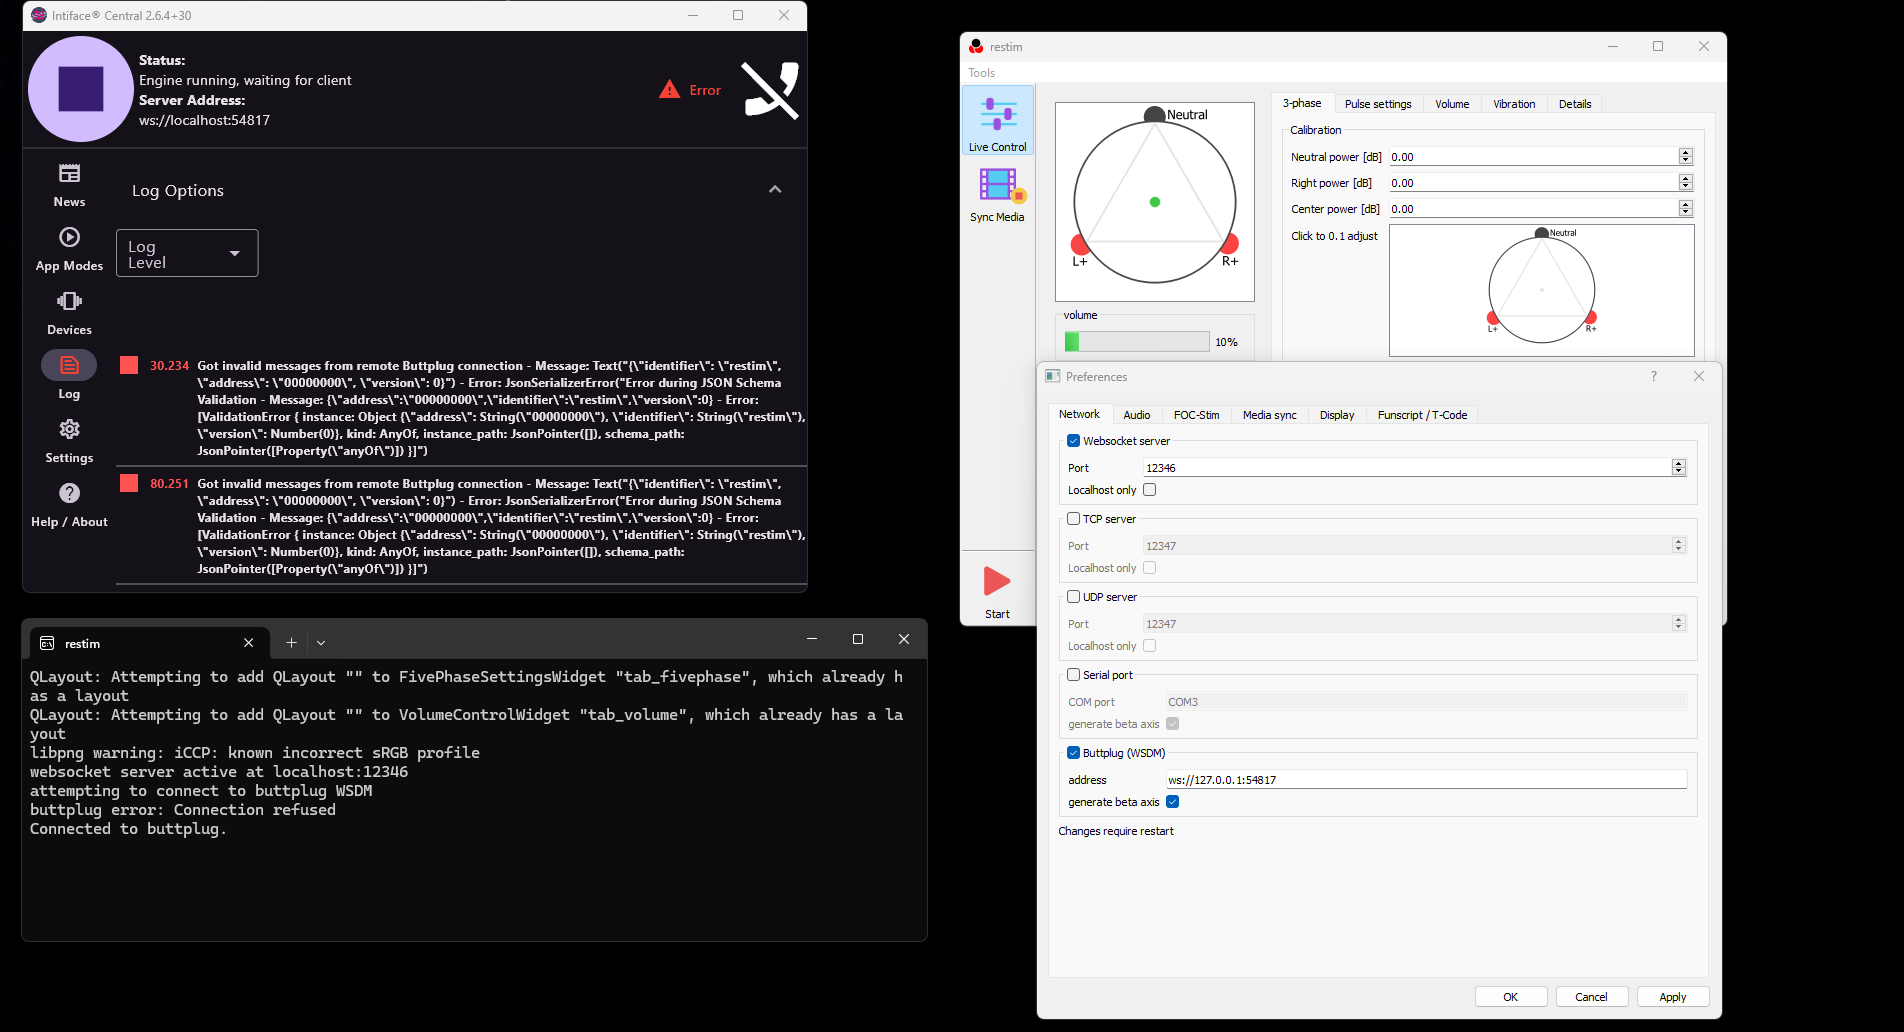This screenshot has width=1904, height=1032.
Task: Open the Tools menu in restim
Action: click(981, 73)
